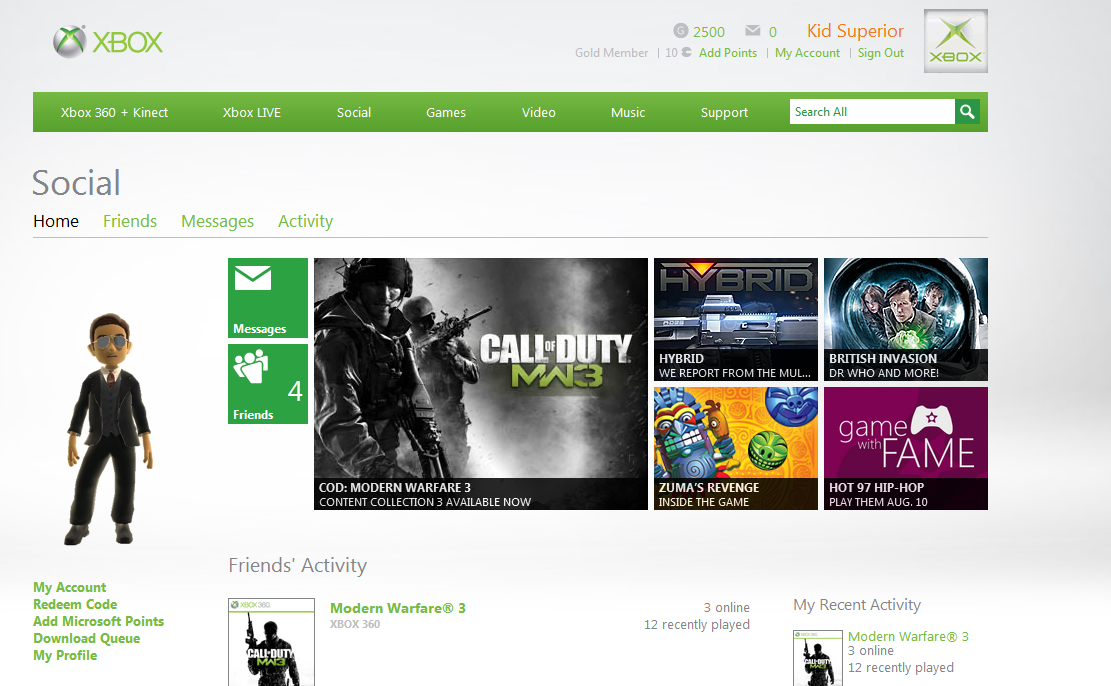
Task: Click Add Microsoft Points link
Action: coord(98,622)
